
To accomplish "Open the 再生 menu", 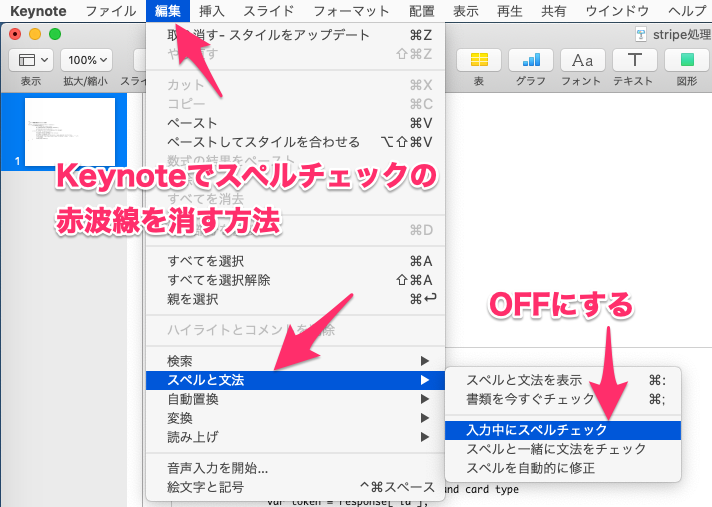I will tap(509, 11).
